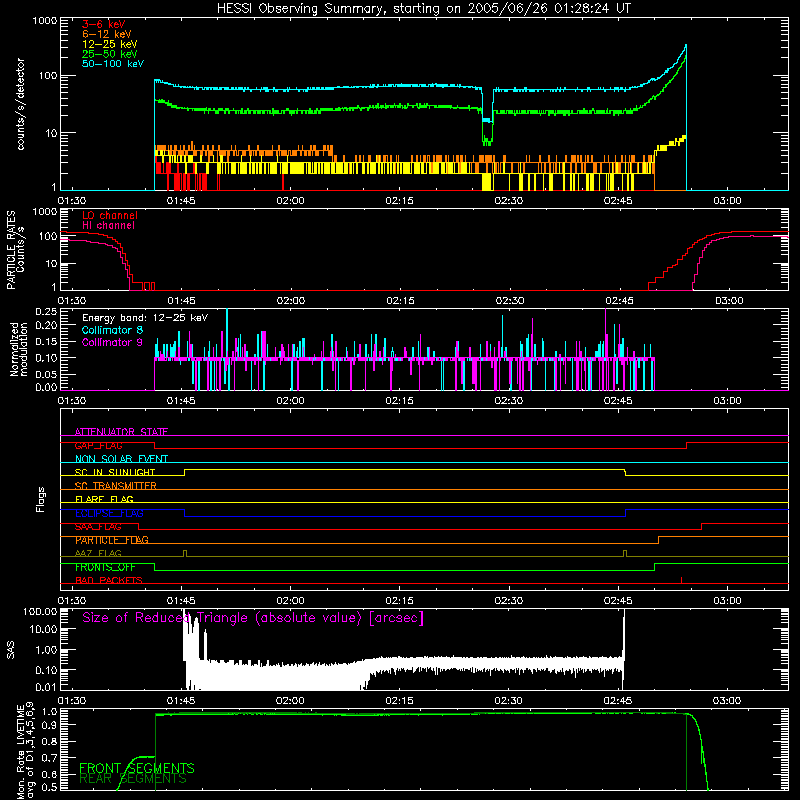Select the LO channel legend label
The image size is (800, 800).
coord(110,215)
